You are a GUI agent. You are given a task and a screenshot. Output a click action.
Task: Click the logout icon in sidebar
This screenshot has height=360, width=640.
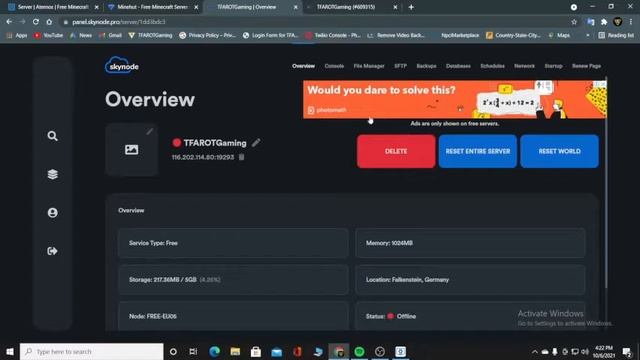point(52,251)
